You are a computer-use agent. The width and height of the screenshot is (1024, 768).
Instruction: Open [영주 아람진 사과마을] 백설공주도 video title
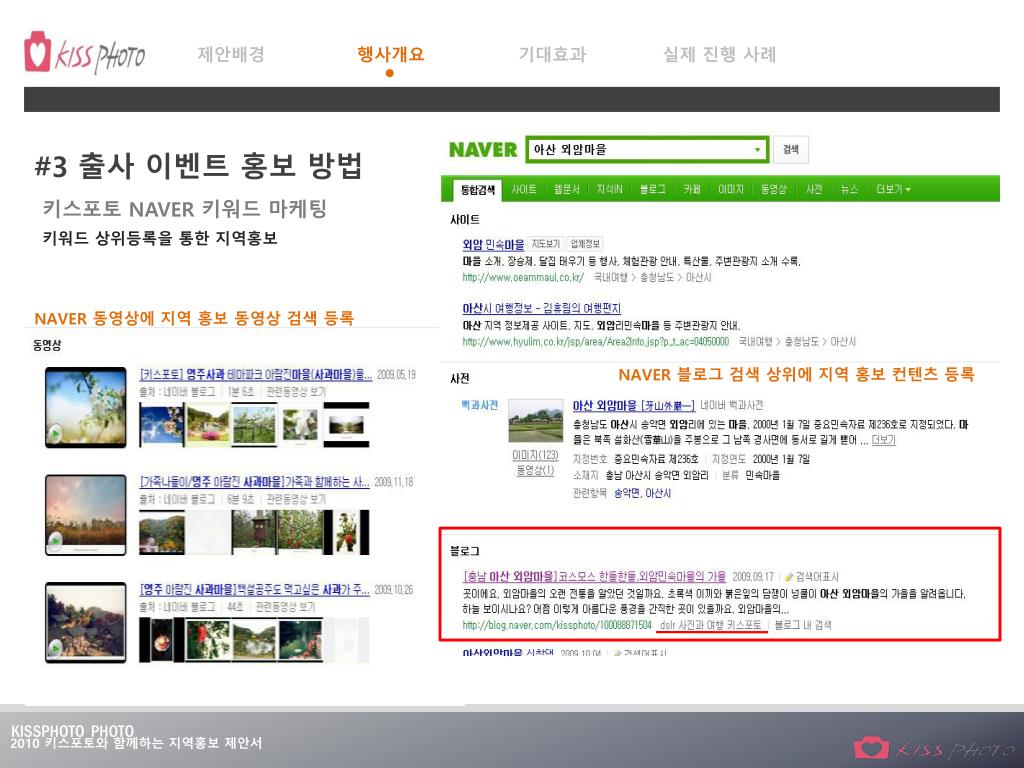coord(255,590)
